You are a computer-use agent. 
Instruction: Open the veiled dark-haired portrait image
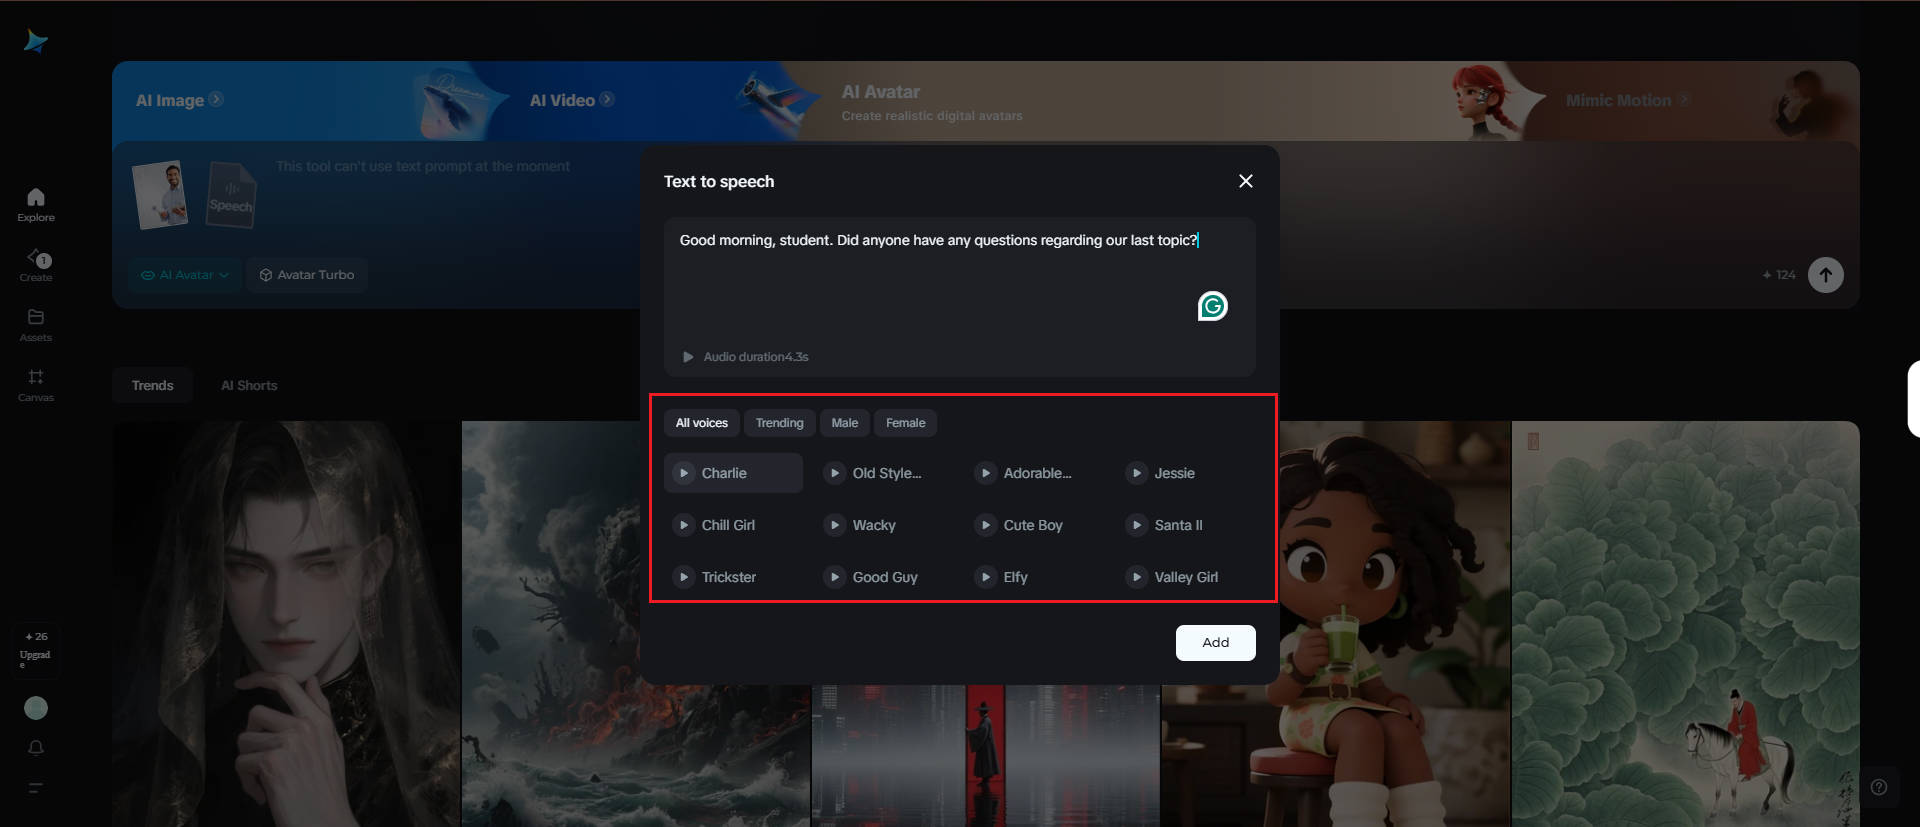(x=286, y=624)
